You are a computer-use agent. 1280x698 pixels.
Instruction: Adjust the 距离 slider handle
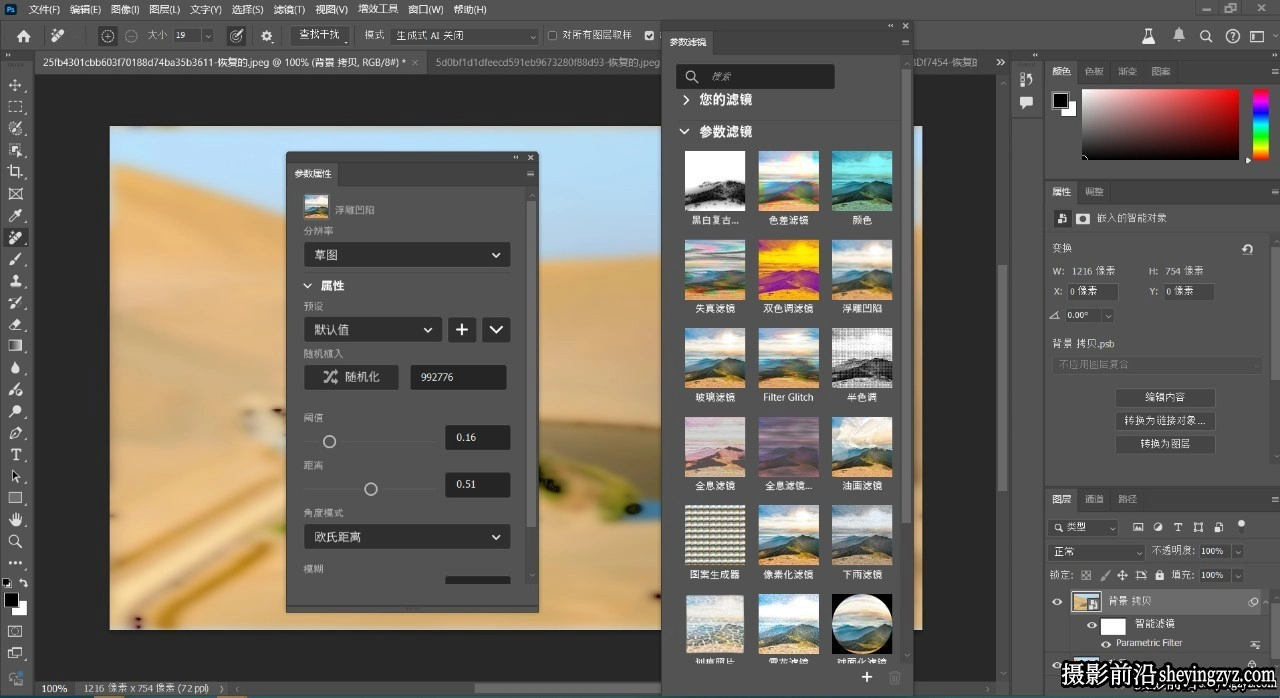(x=371, y=489)
